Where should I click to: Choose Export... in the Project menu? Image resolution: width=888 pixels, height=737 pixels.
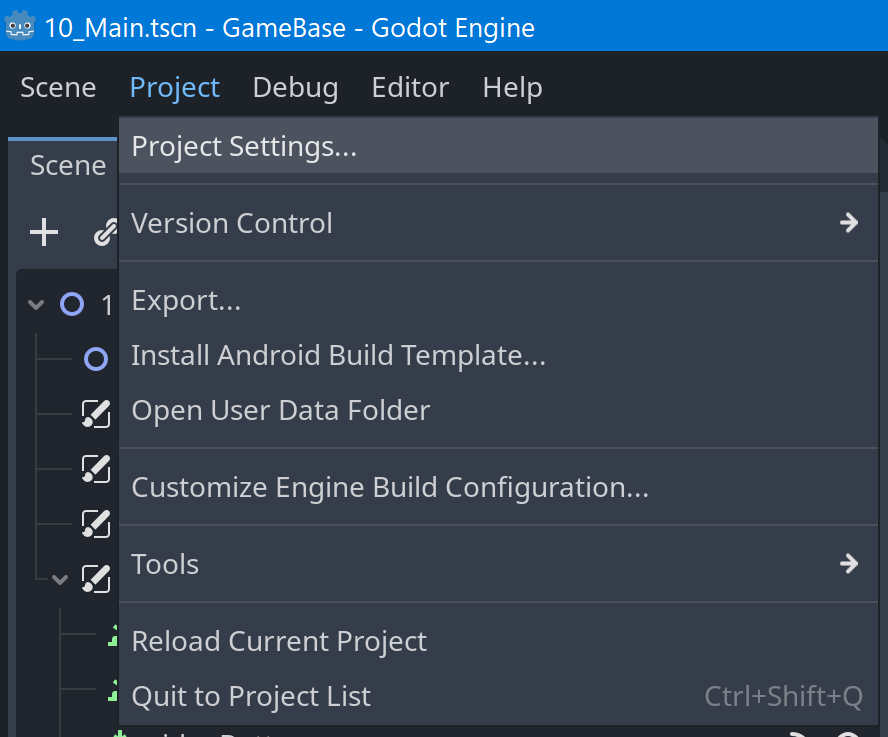(x=186, y=300)
